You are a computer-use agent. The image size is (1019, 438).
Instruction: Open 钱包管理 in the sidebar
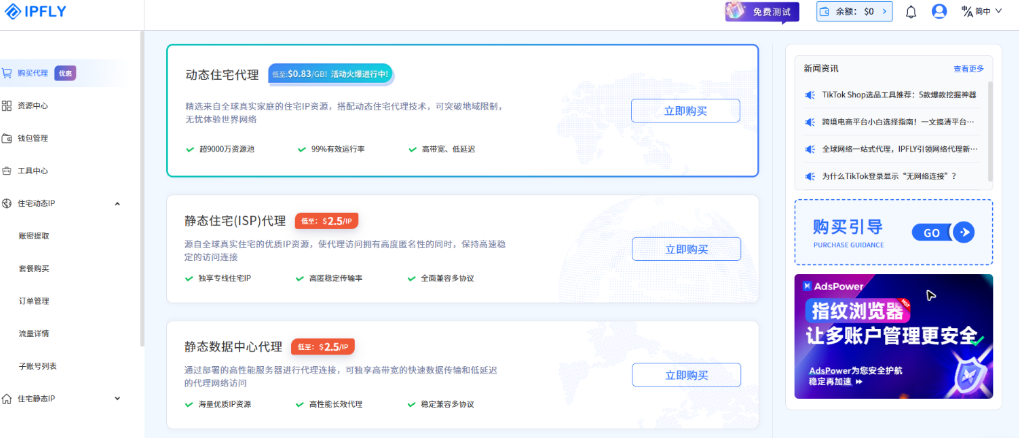coord(32,138)
